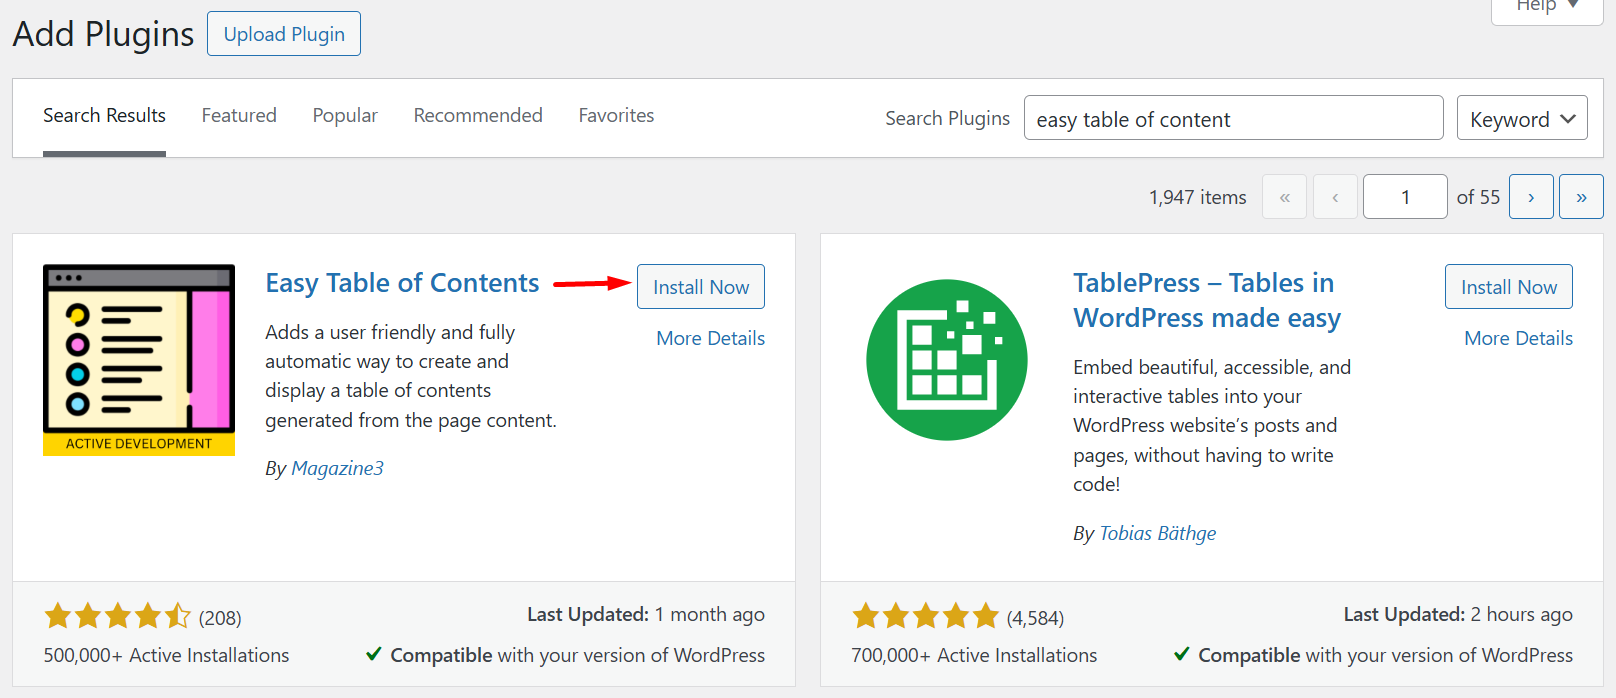Click the Search Plugins label
Image resolution: width=1616 pixels, height=698 pixels.
947,118
